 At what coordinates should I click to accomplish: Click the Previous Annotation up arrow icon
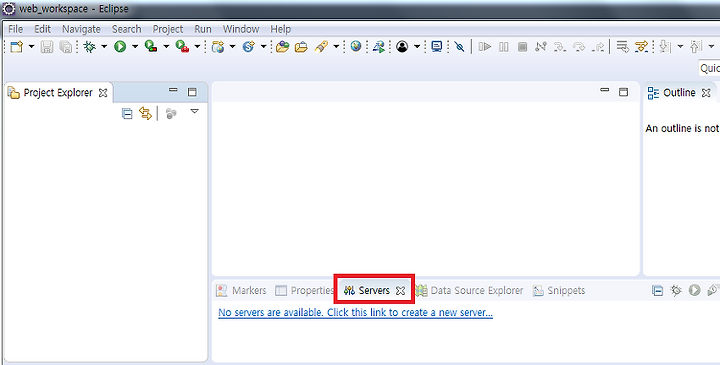coord(697,46)
